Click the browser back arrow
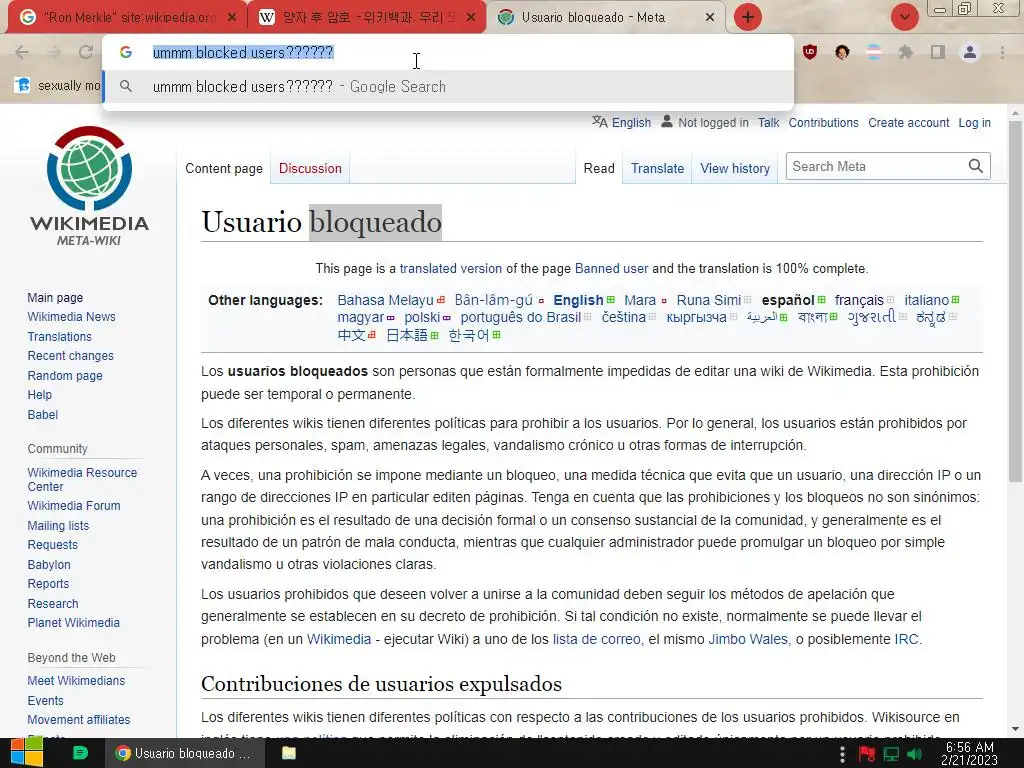Image resolution: width=1024 pixels, height=768 pixels. click(x=22, y=52)
